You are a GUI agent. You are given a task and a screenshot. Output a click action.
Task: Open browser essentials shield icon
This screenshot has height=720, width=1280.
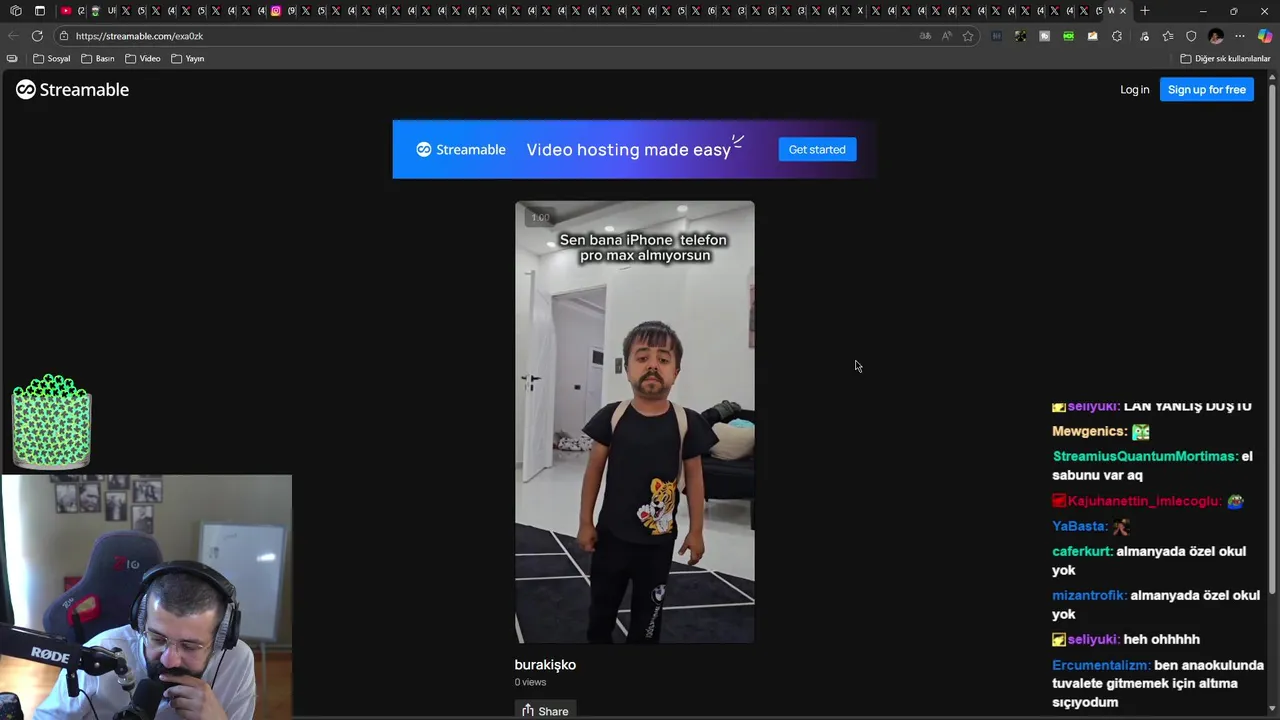click(x=1191, y=36)
